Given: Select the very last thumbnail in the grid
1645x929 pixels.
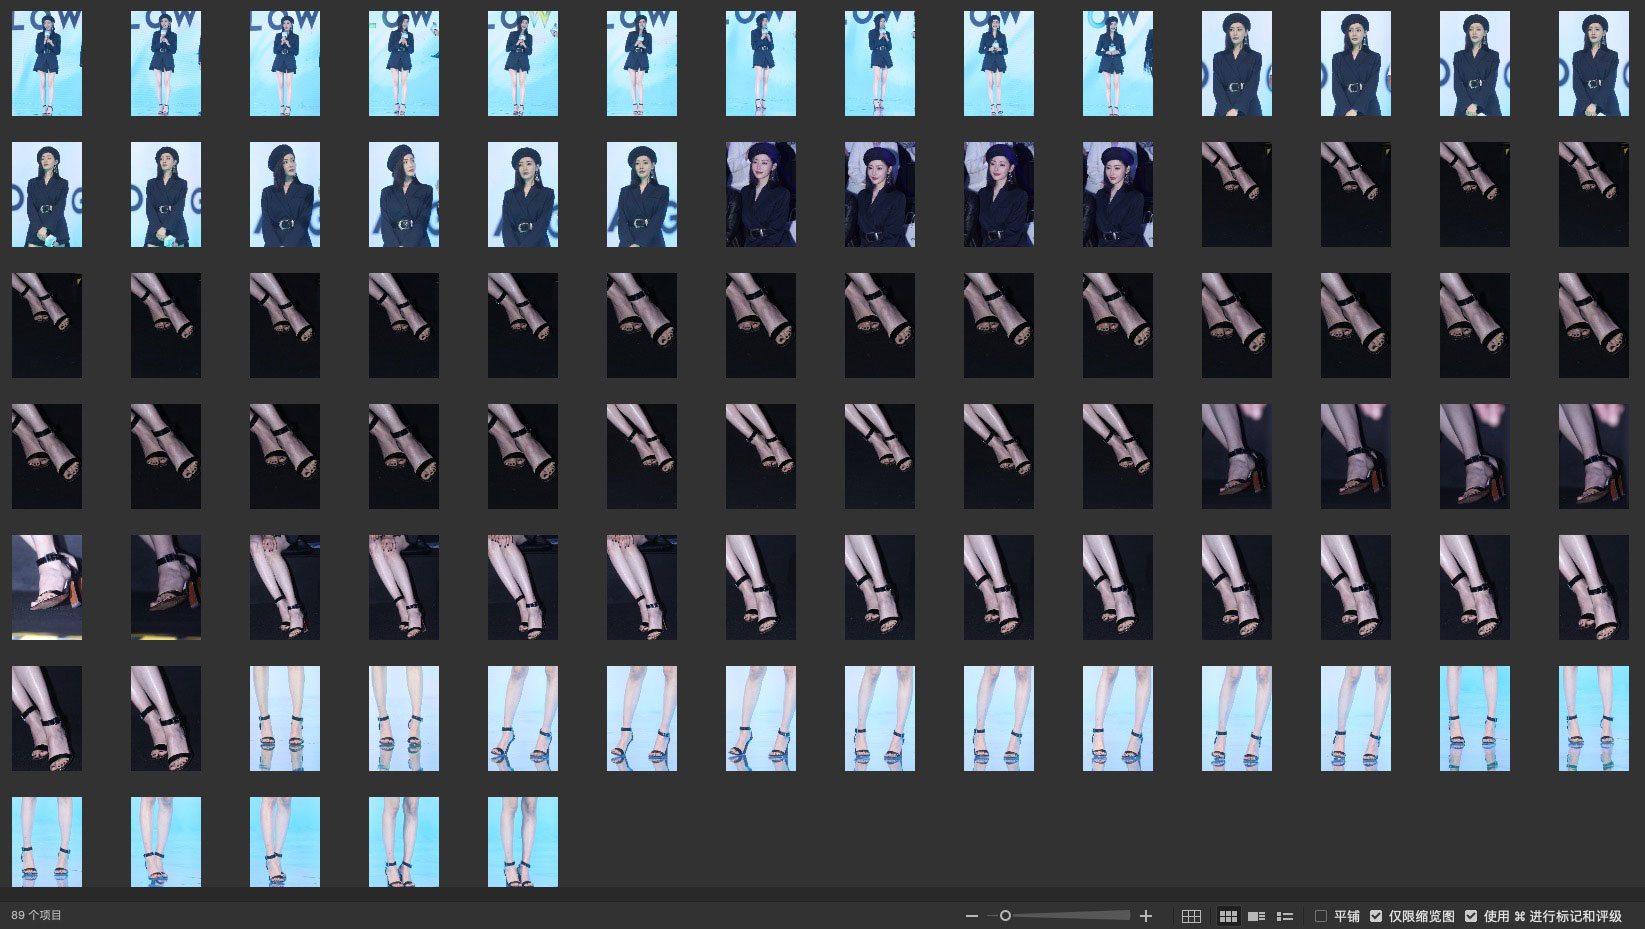Looking at the screenshot, I should pyautogui.click(x=523, y=841).
